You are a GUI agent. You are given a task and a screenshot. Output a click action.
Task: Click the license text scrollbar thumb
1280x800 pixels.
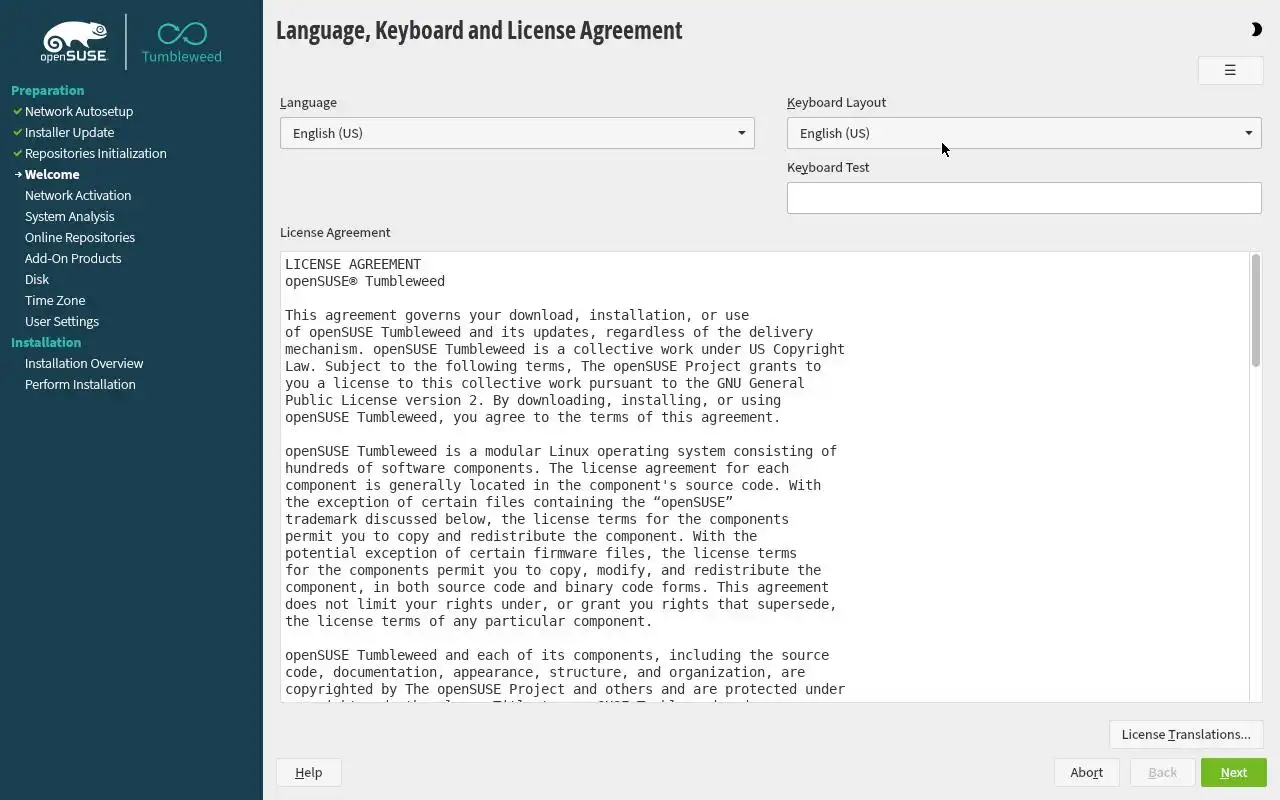(x=1255, y=310)
